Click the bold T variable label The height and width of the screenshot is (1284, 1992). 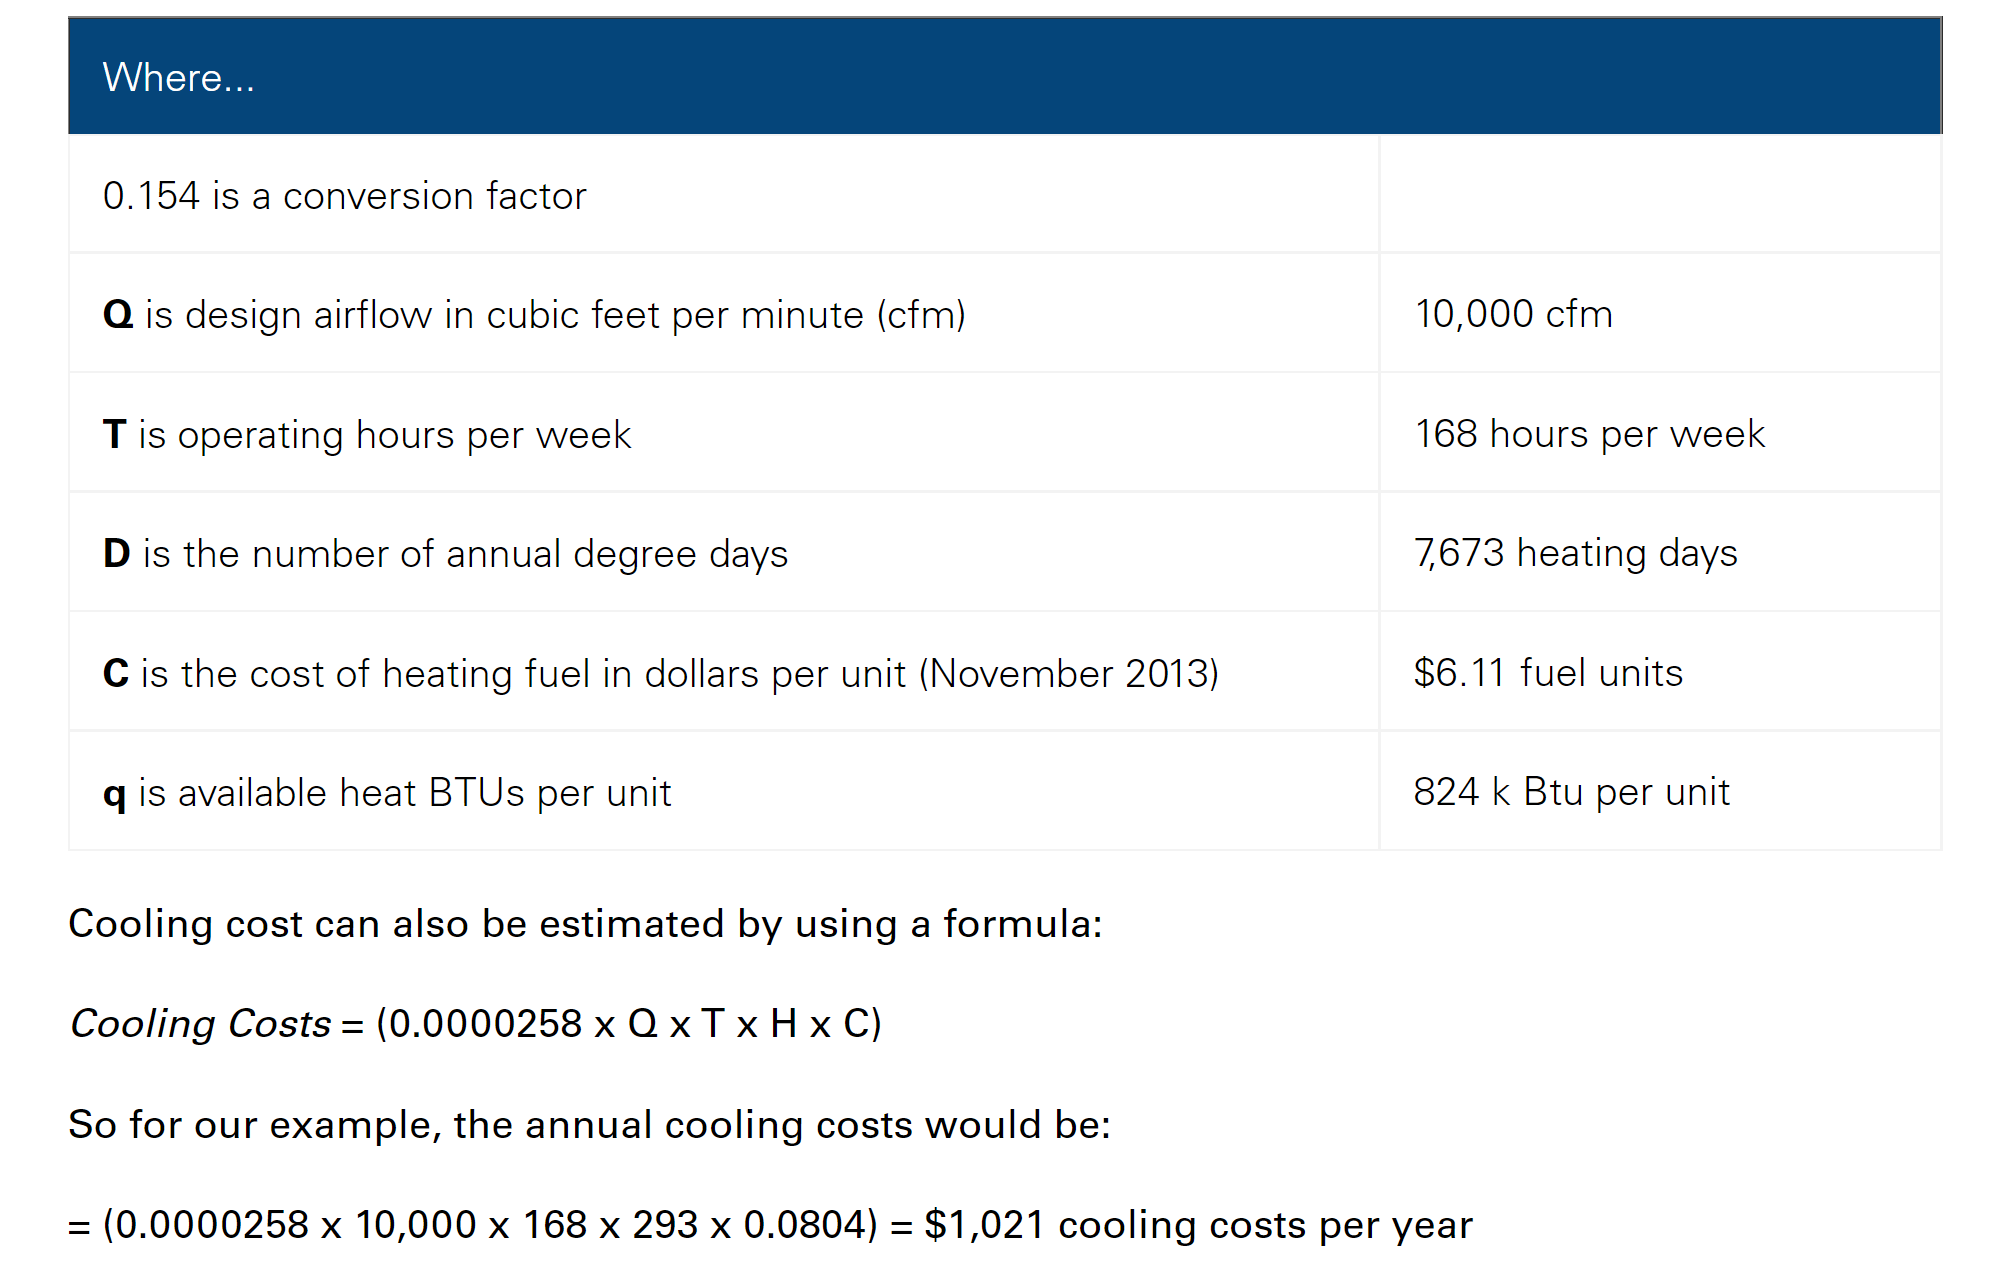pyautogui.click(x=114, y=435)
